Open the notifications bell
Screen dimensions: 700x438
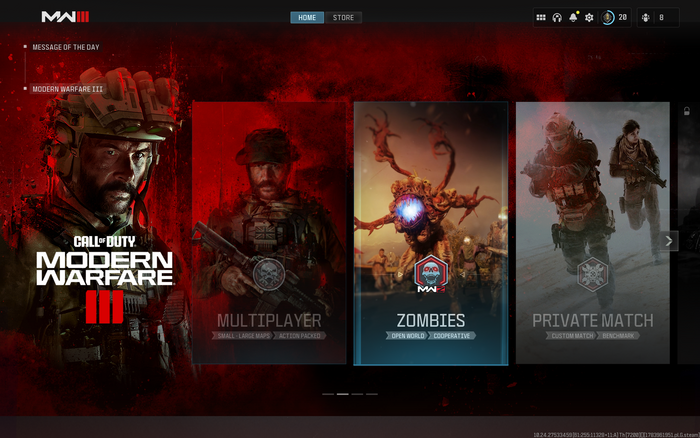[x=573, y=17]
